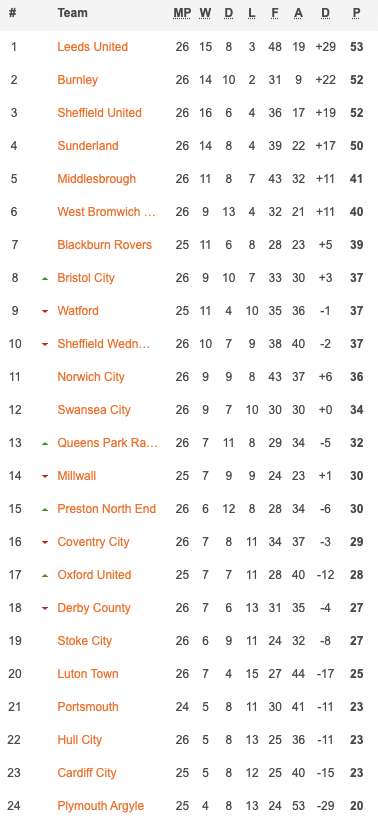Click the red down arrow beside Watford

[45, 311]
